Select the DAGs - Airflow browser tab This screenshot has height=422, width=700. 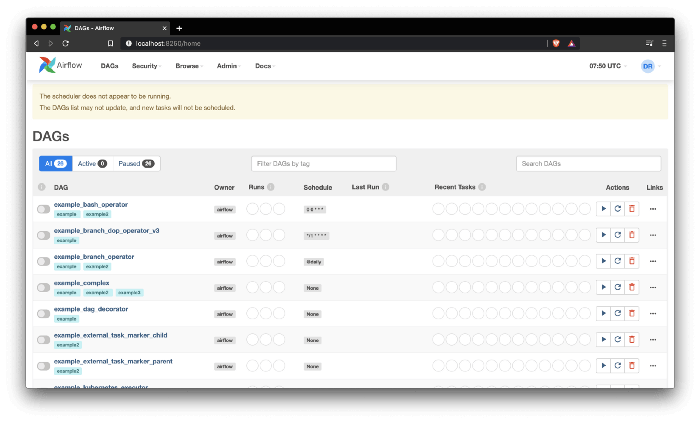(x=115, y=28)
